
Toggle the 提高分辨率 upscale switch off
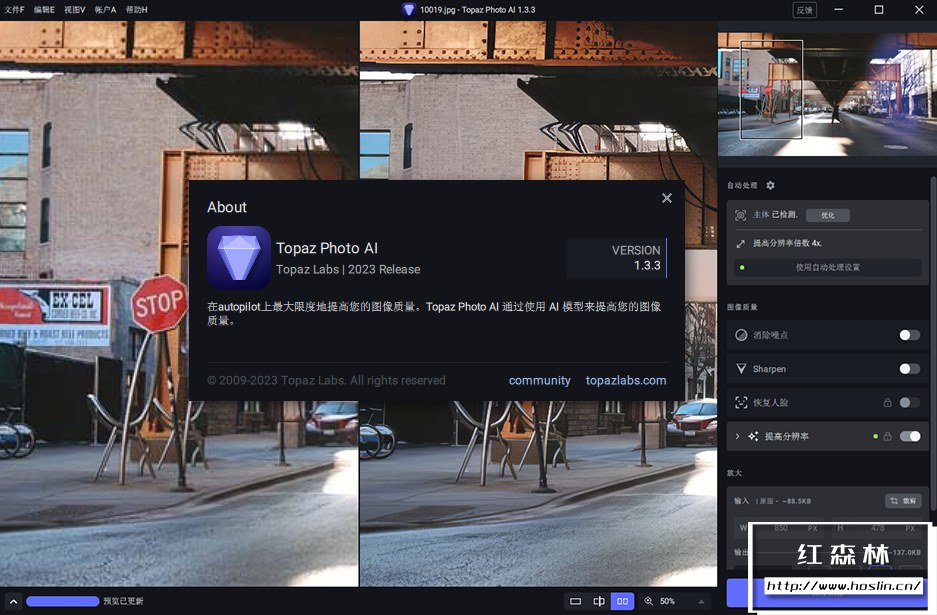[910, 436]
